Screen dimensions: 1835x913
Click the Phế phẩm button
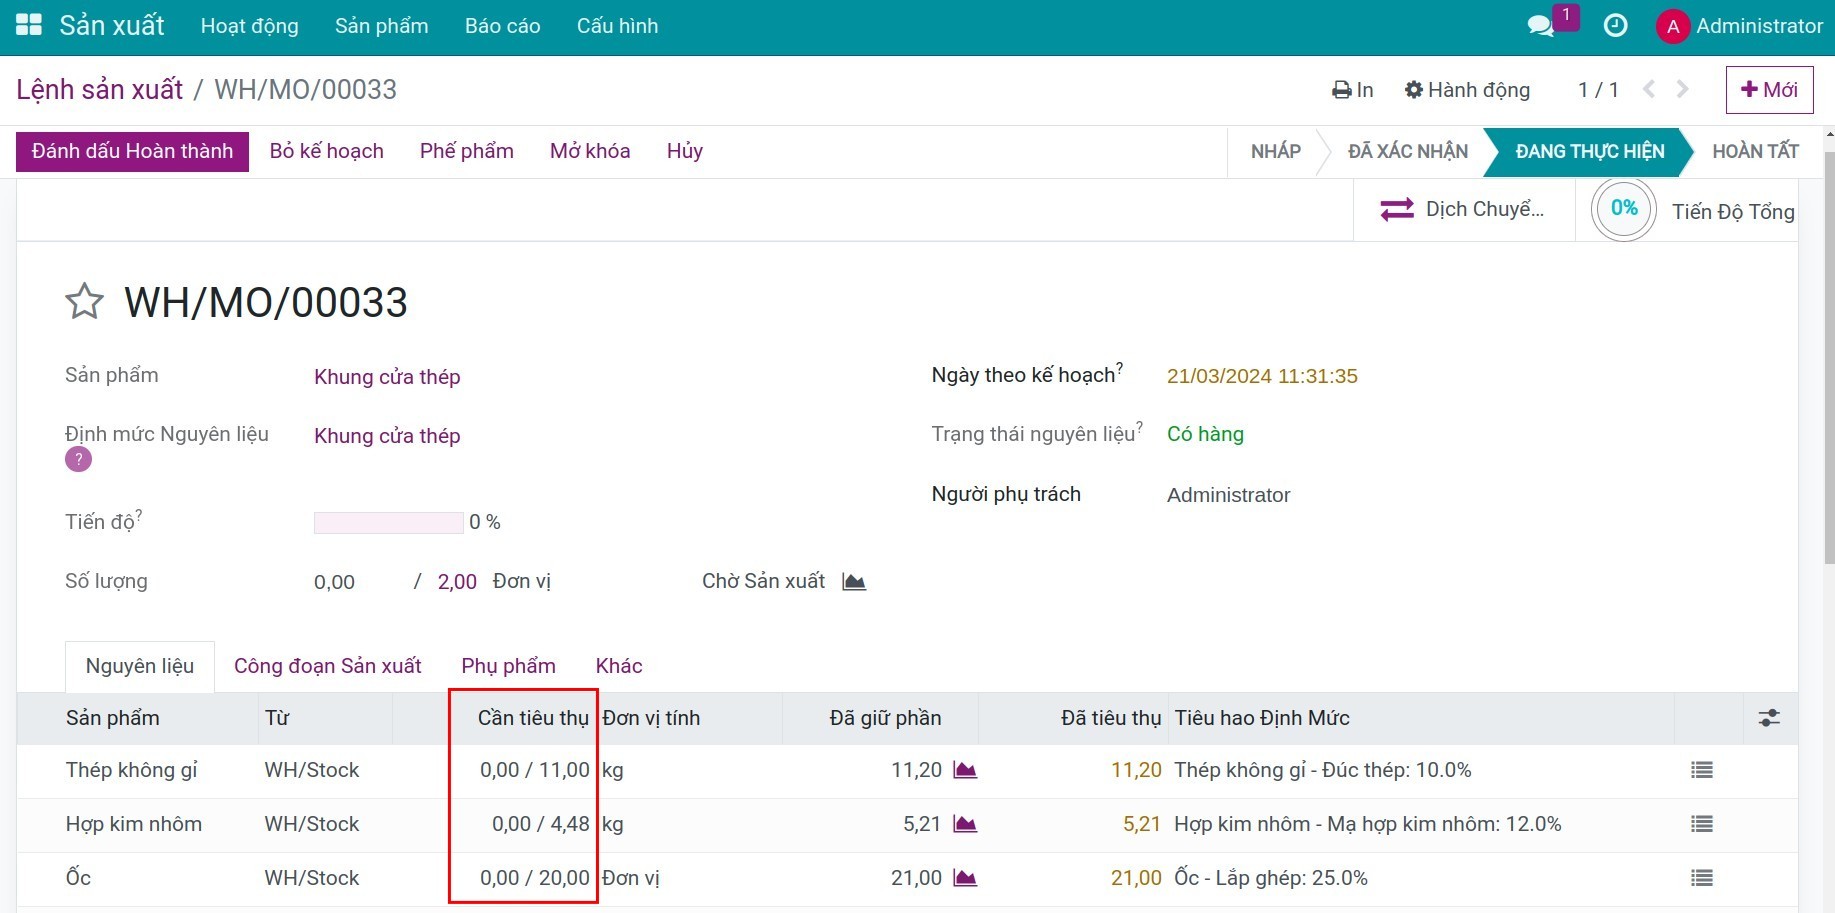tap(467, 151)
